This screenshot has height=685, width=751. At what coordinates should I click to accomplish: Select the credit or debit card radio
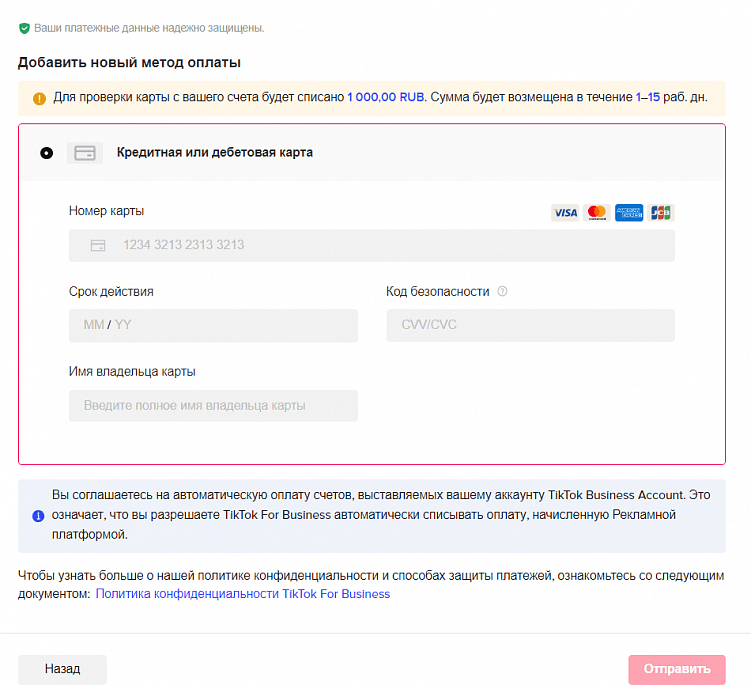46,153
